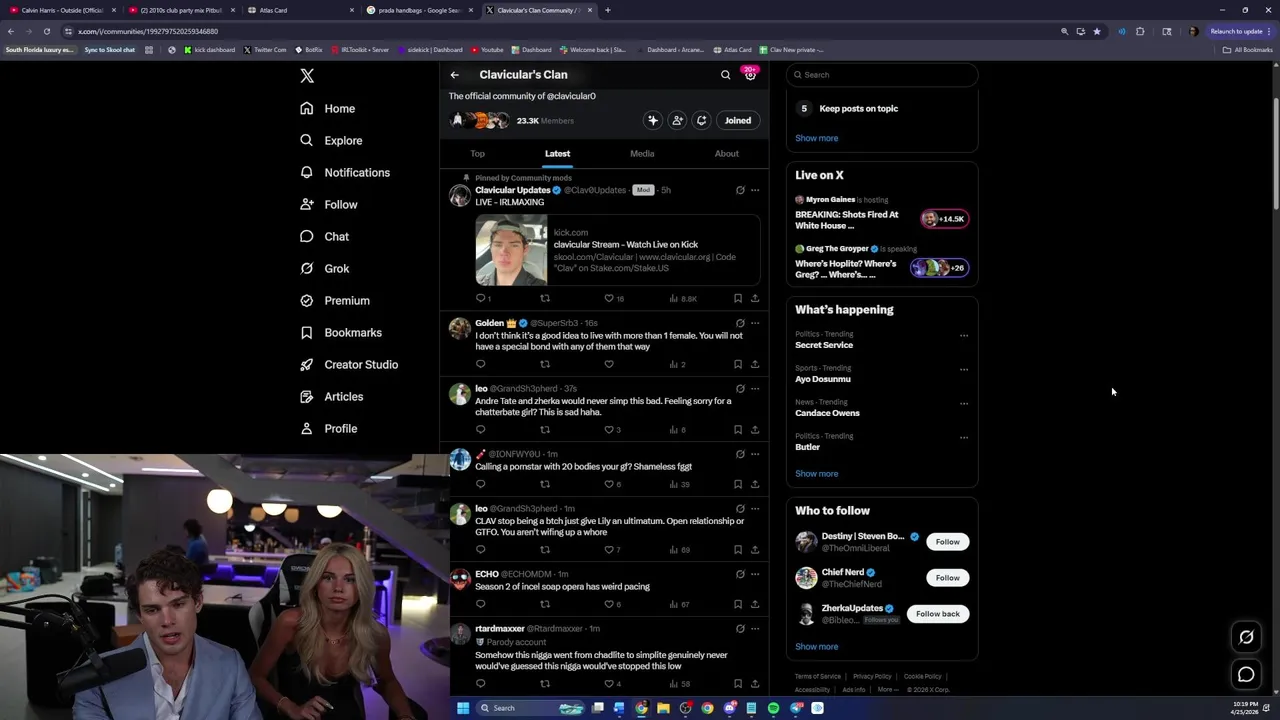1280x720 pixels.
Task: Like ECHO's incel soap opera post
Action: pos(609,604)
